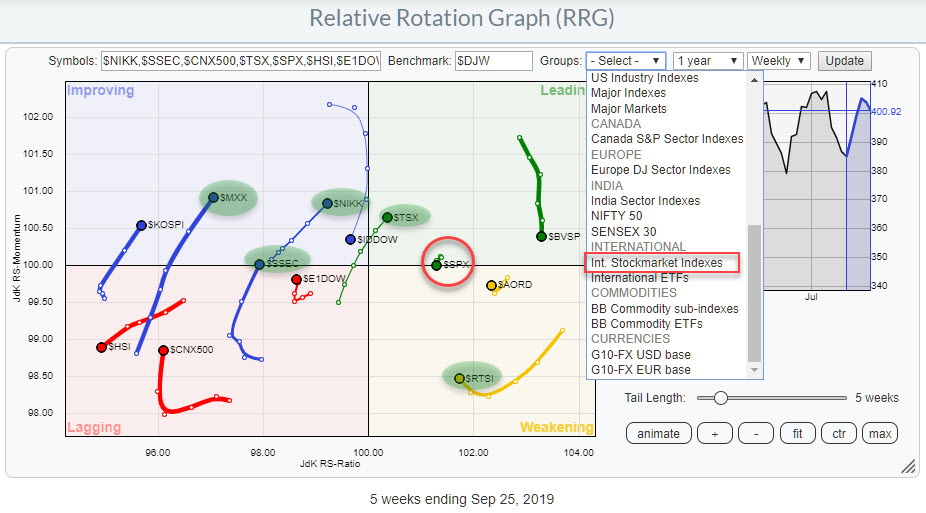
Task: Select the $AORD yellow data point
Action: [x=491, y=285]
